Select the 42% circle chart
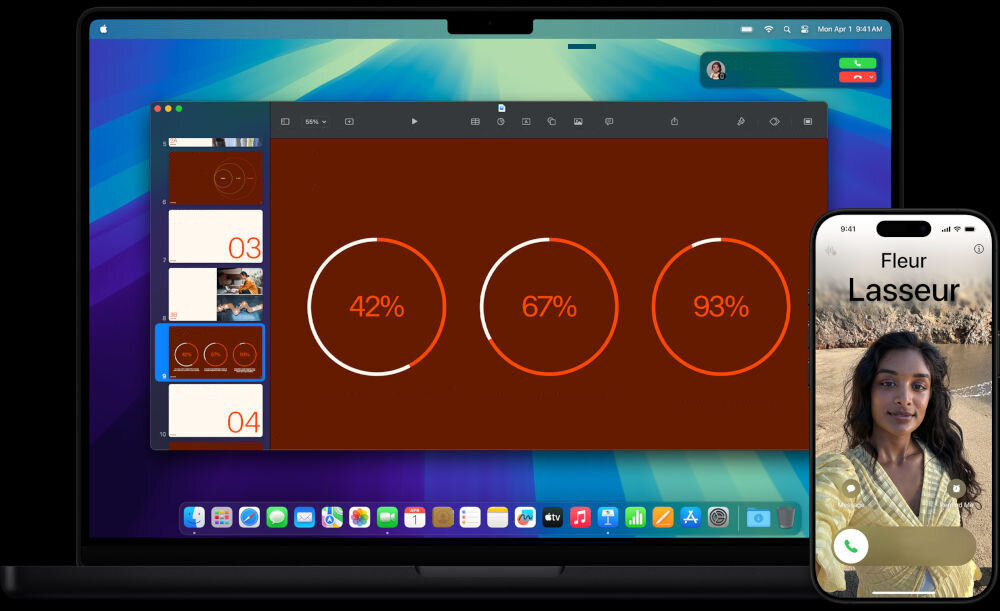The width and height of the screenshot is (1000, 611). tap(377, 307)
